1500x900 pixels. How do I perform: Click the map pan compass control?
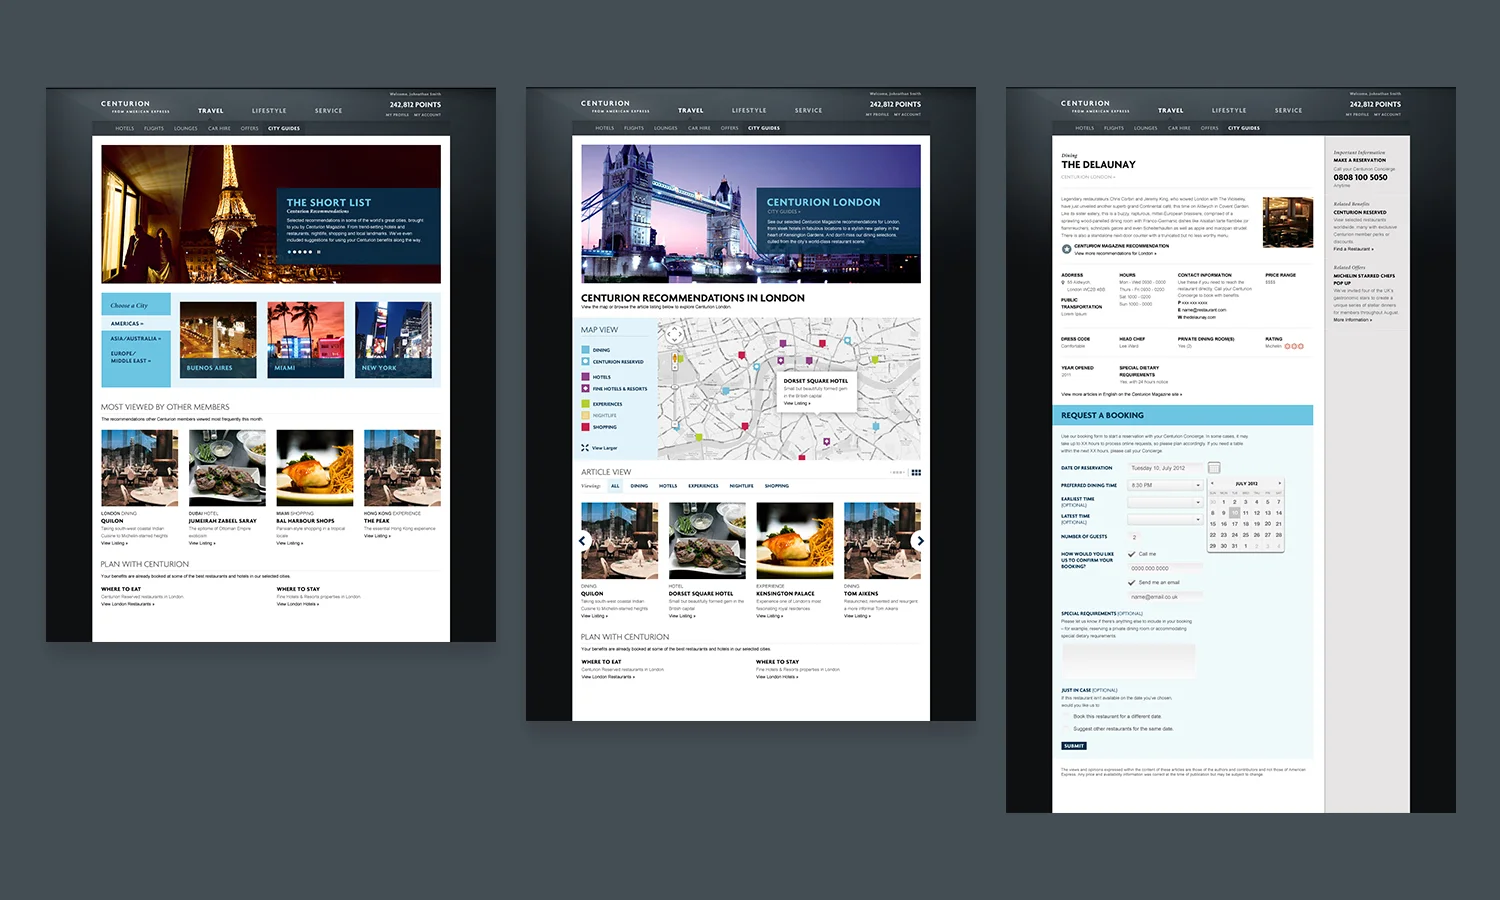pyautogui.click(x=674, y=334)
